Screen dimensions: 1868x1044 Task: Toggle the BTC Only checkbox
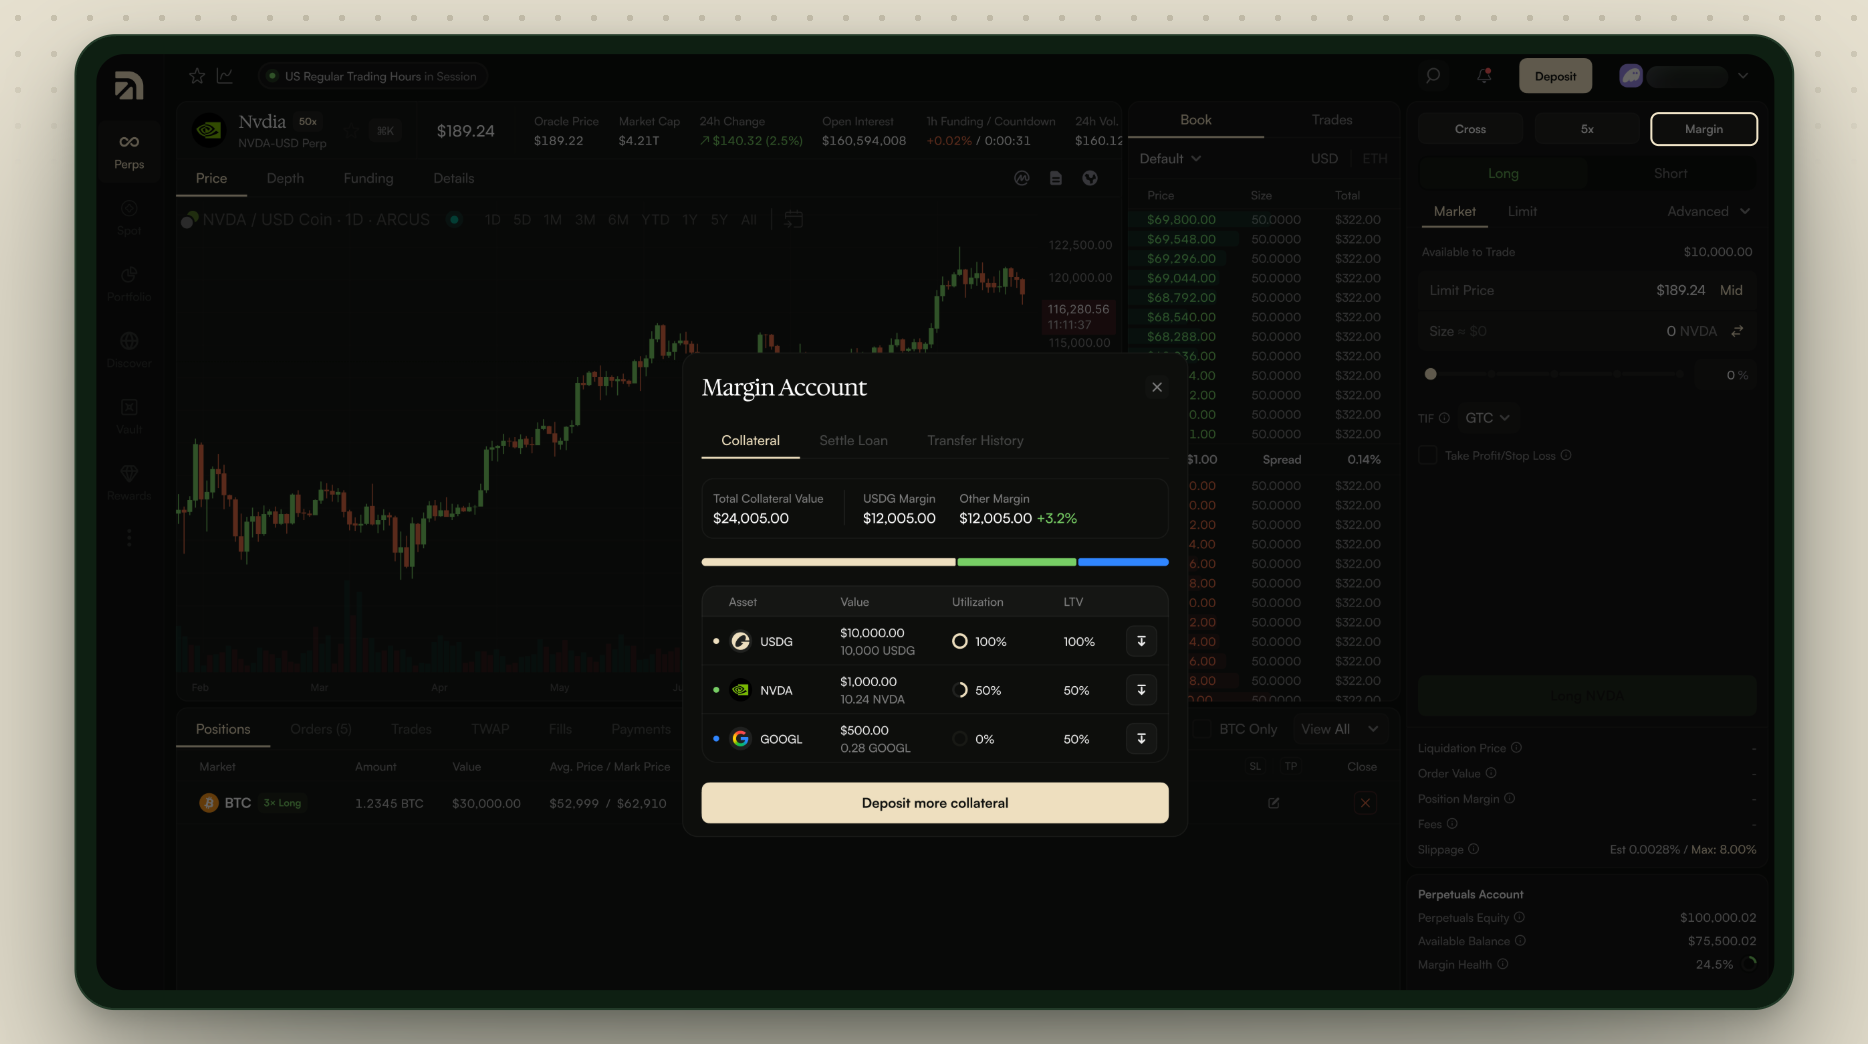[1202, 729]
